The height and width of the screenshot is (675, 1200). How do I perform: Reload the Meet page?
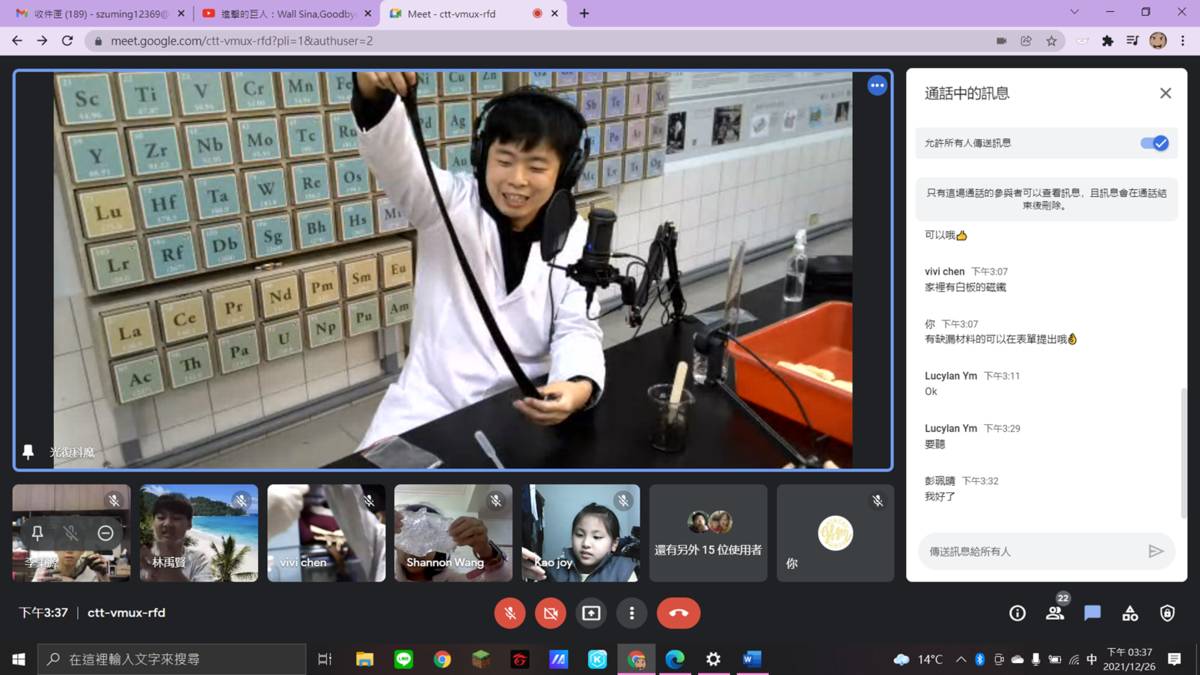67,41
